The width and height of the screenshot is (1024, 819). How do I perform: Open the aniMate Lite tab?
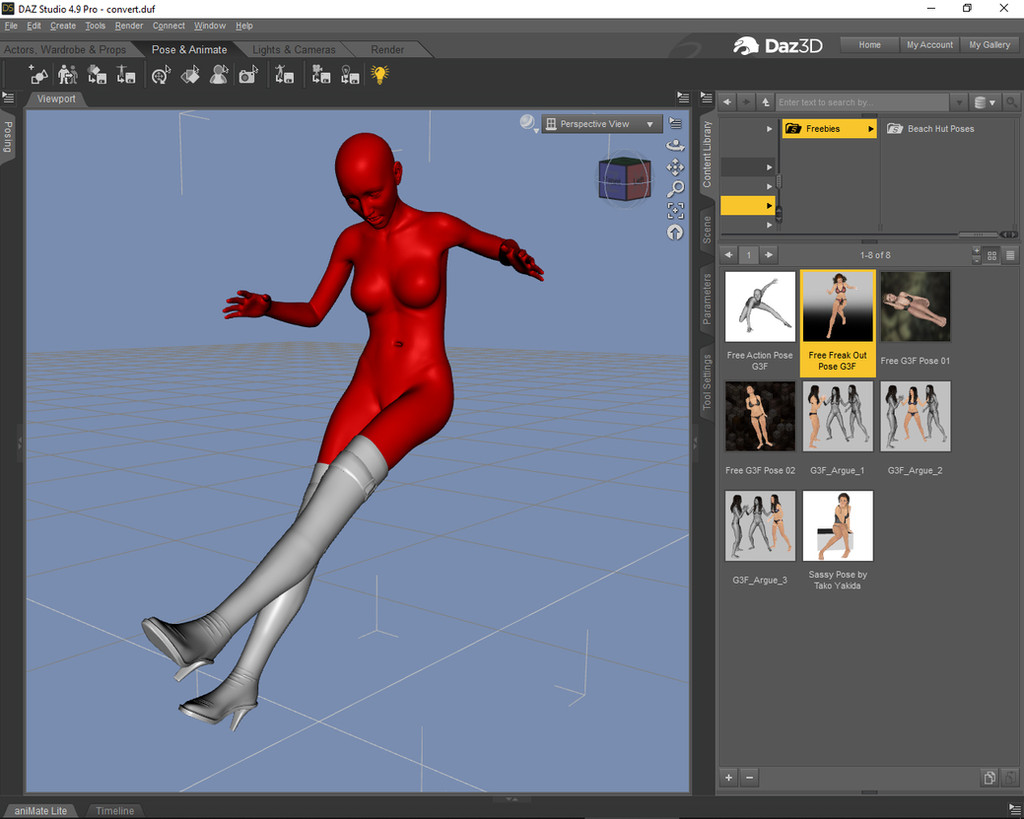(x=40, y=811)
